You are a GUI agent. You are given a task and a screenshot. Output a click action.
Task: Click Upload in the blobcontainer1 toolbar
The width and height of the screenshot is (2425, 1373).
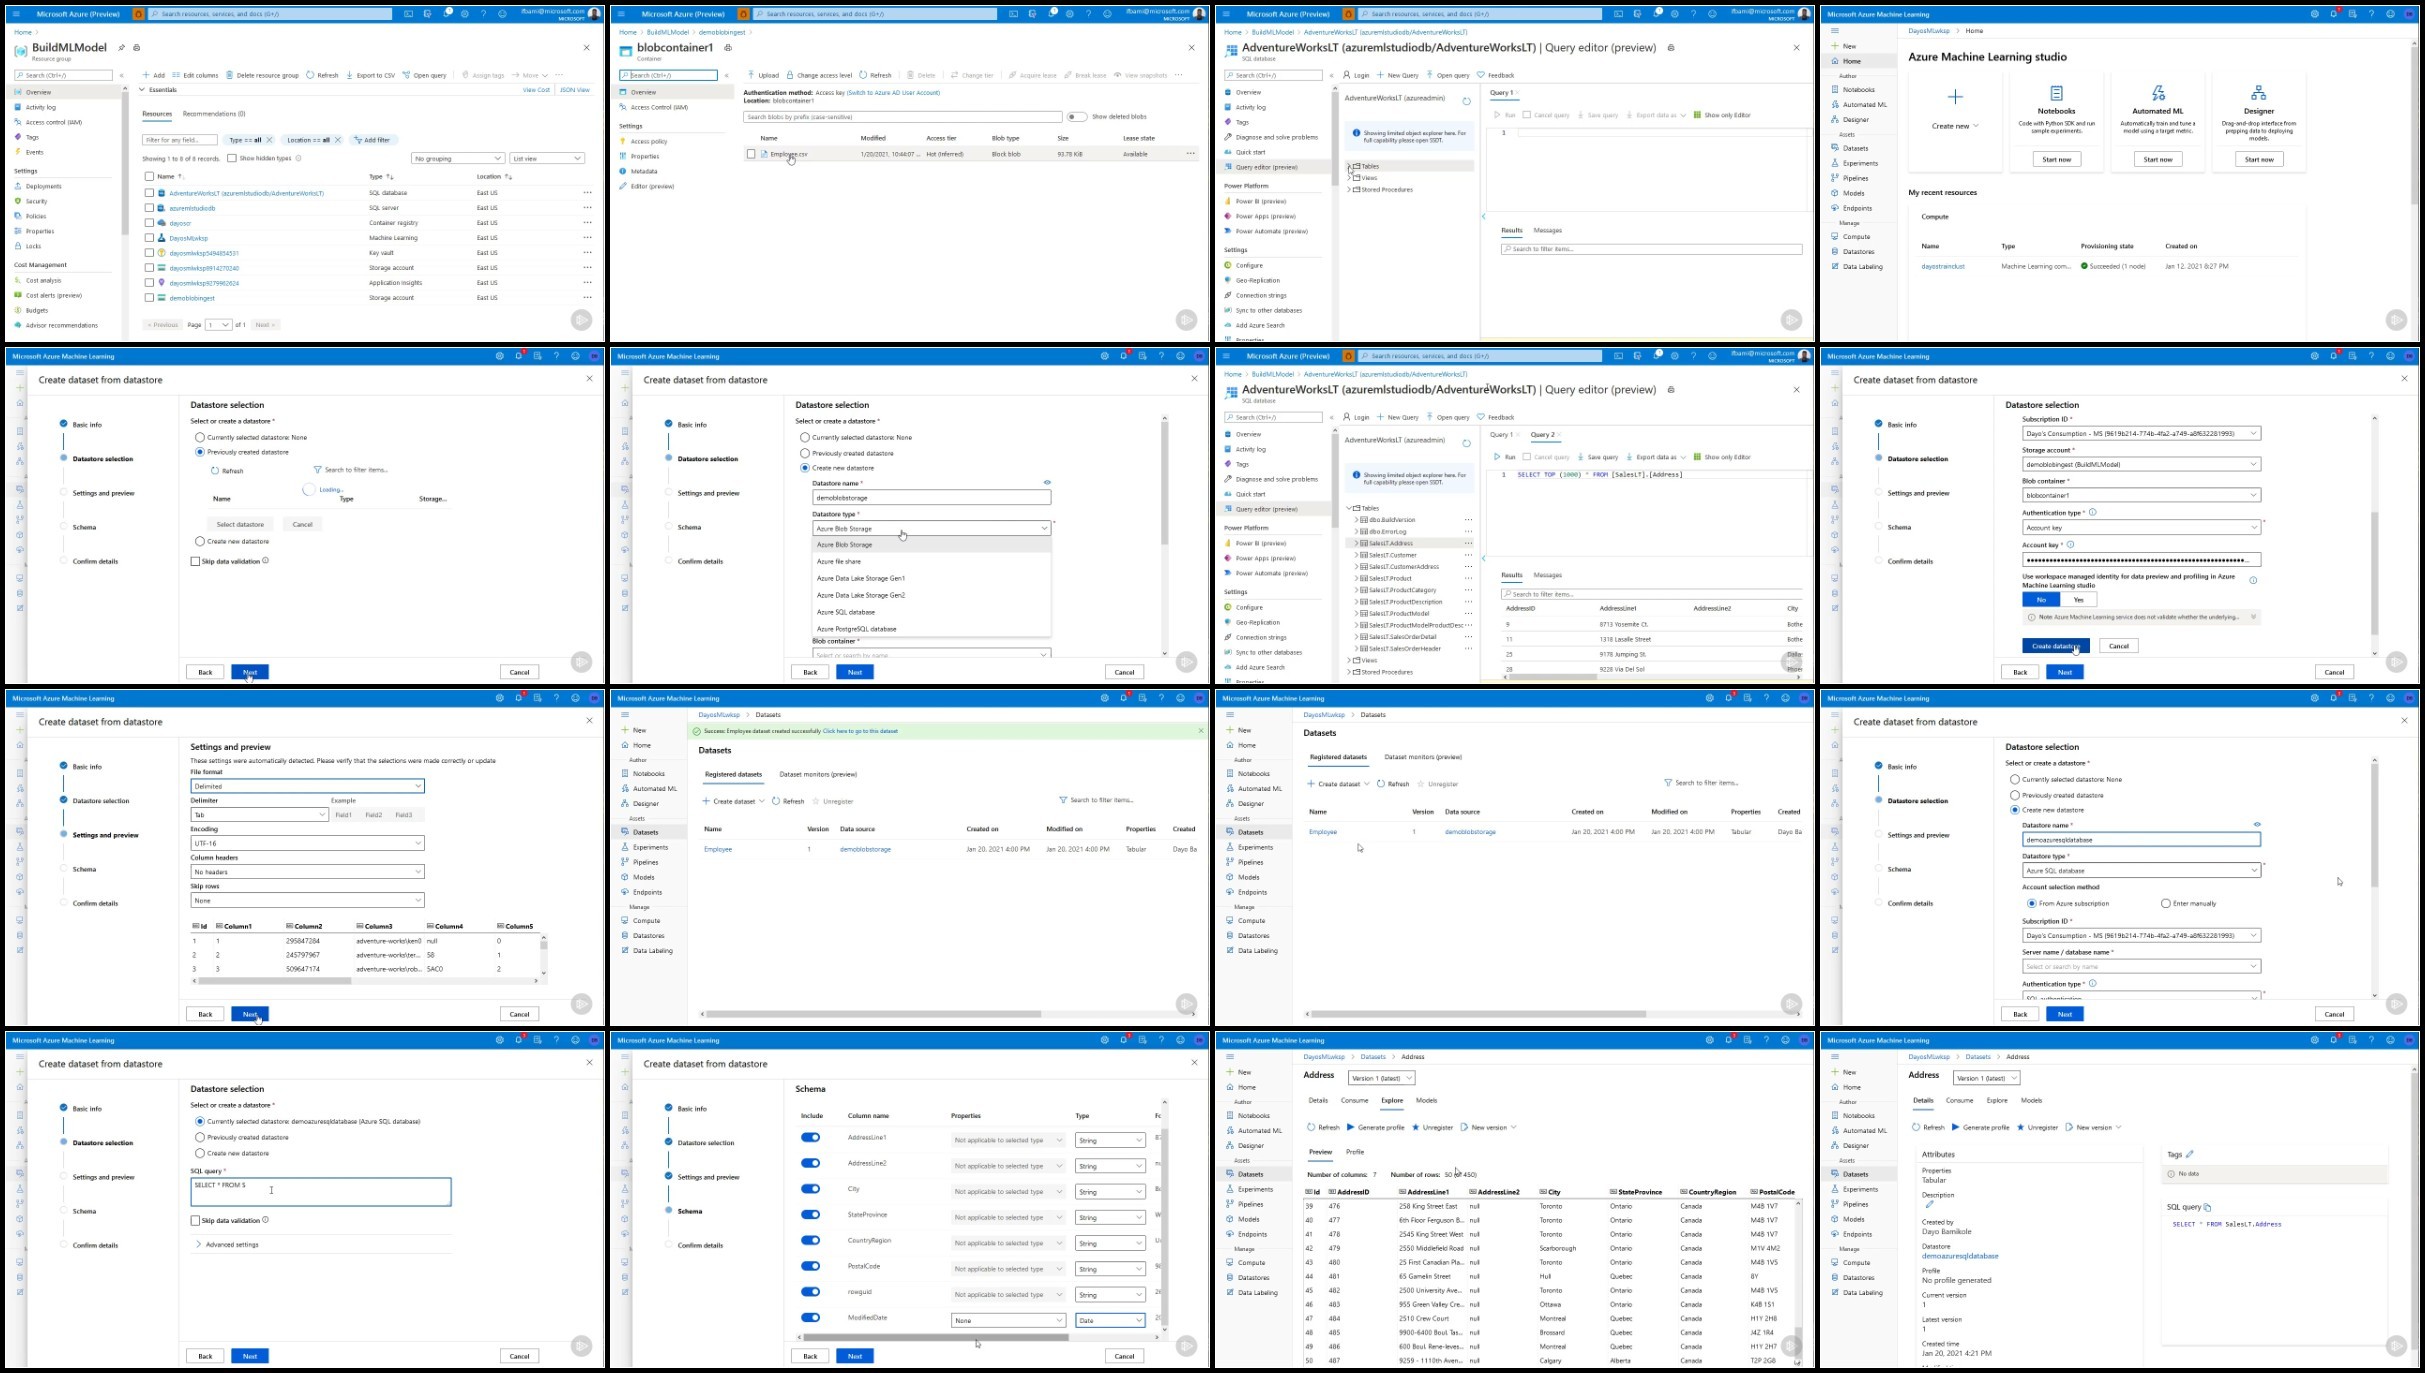[x=763, y=75]
